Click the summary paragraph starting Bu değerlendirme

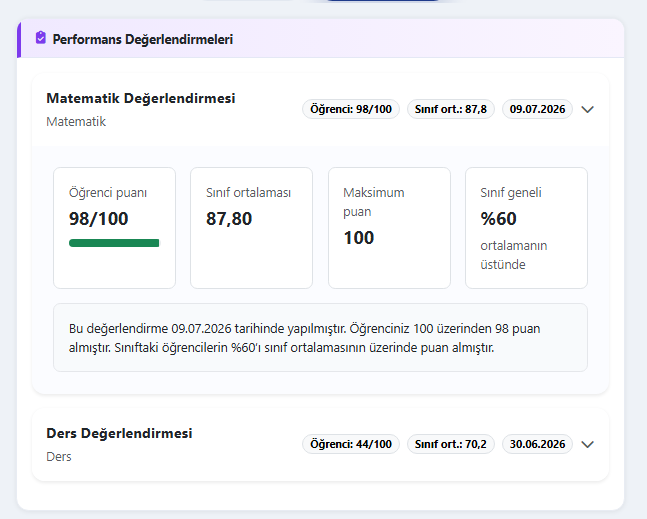pos(305,338)
